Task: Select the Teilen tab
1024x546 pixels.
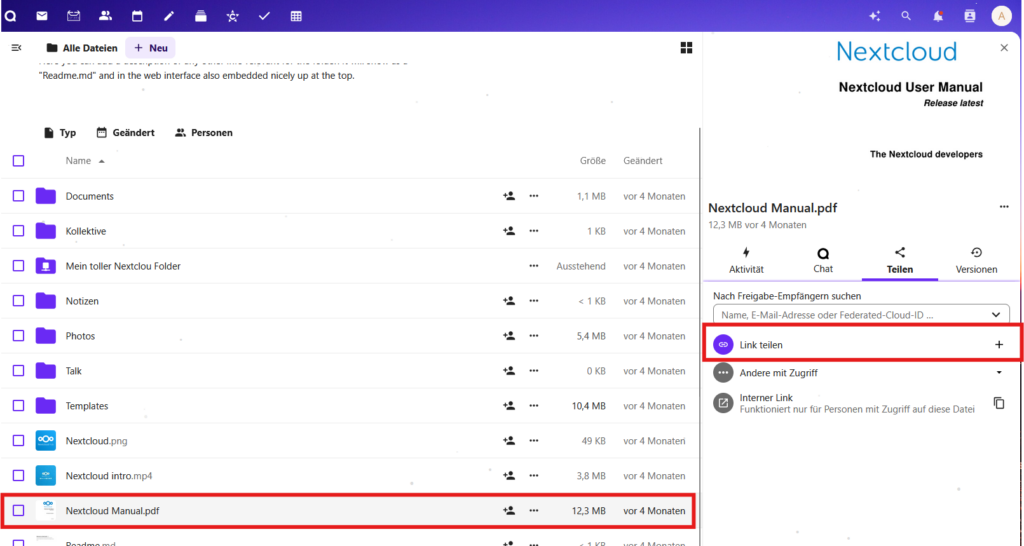Action: click(x=899, y=261)
